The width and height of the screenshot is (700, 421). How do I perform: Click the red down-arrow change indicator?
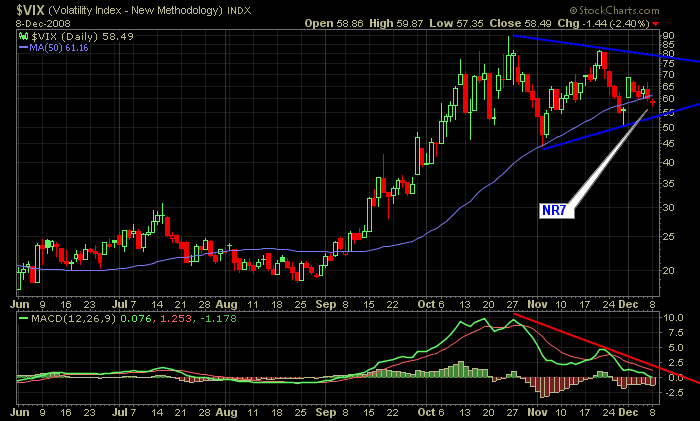(655, 24)
